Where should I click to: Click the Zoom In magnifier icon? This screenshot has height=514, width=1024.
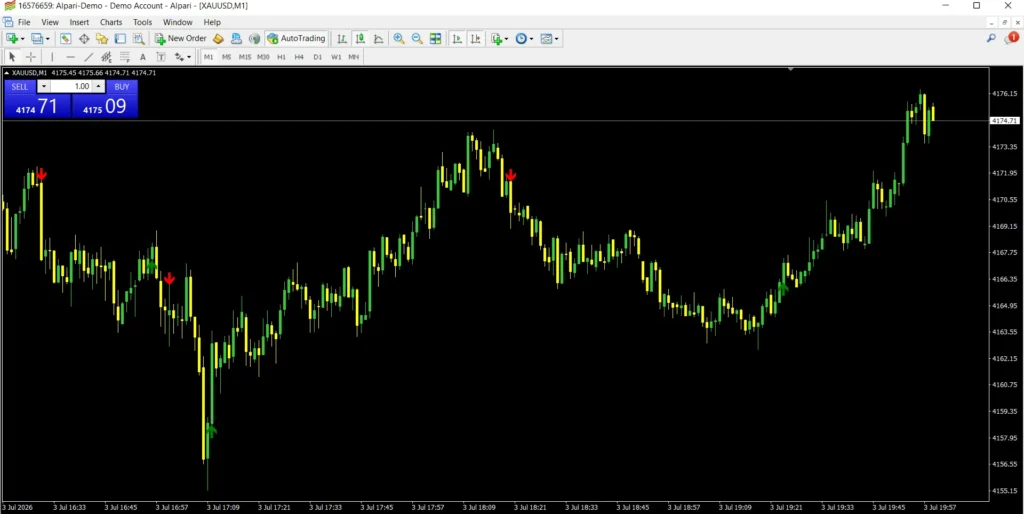[398, 39]
